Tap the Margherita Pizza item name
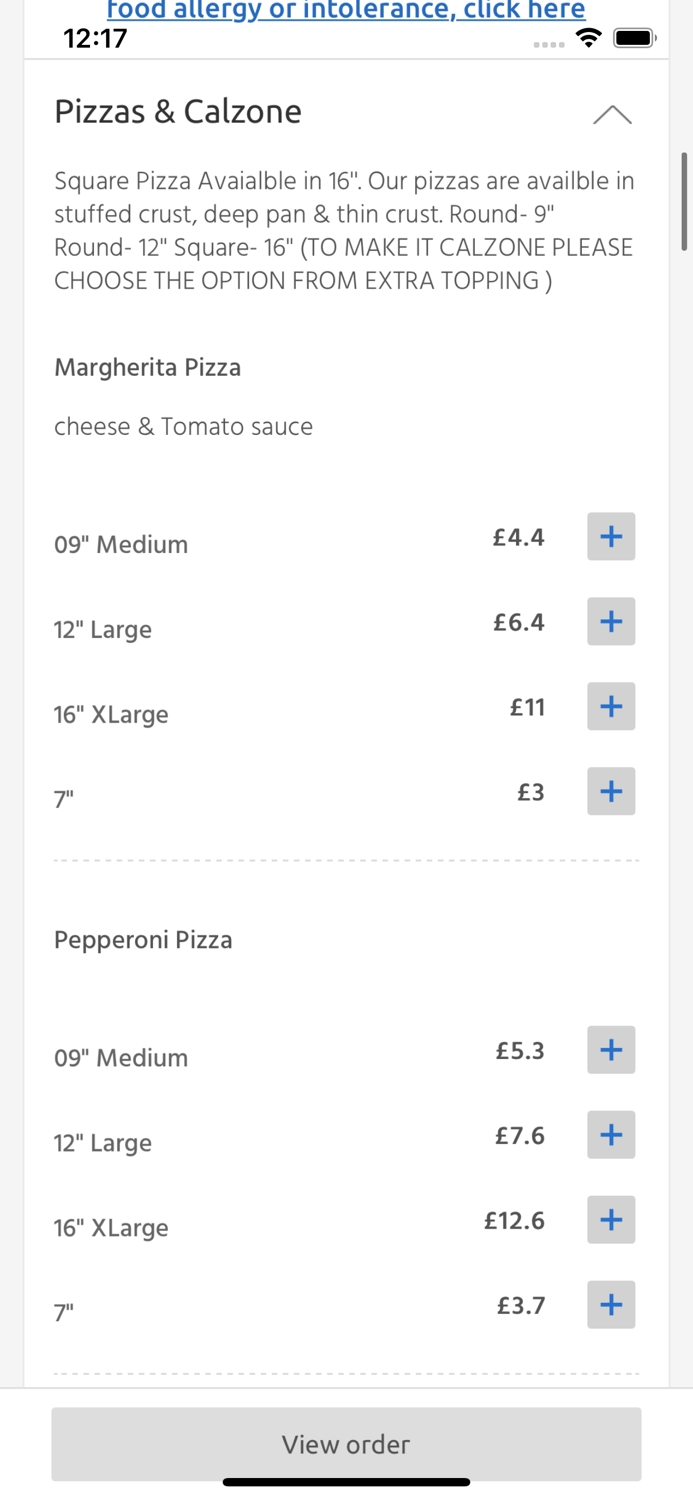 (148, 367)
